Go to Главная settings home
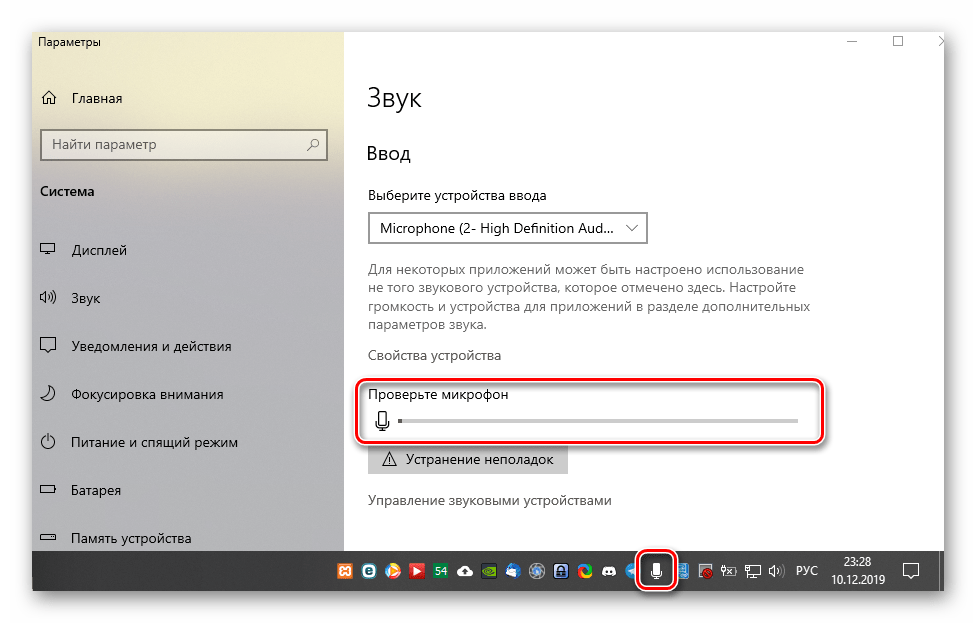 click(96, 98)
